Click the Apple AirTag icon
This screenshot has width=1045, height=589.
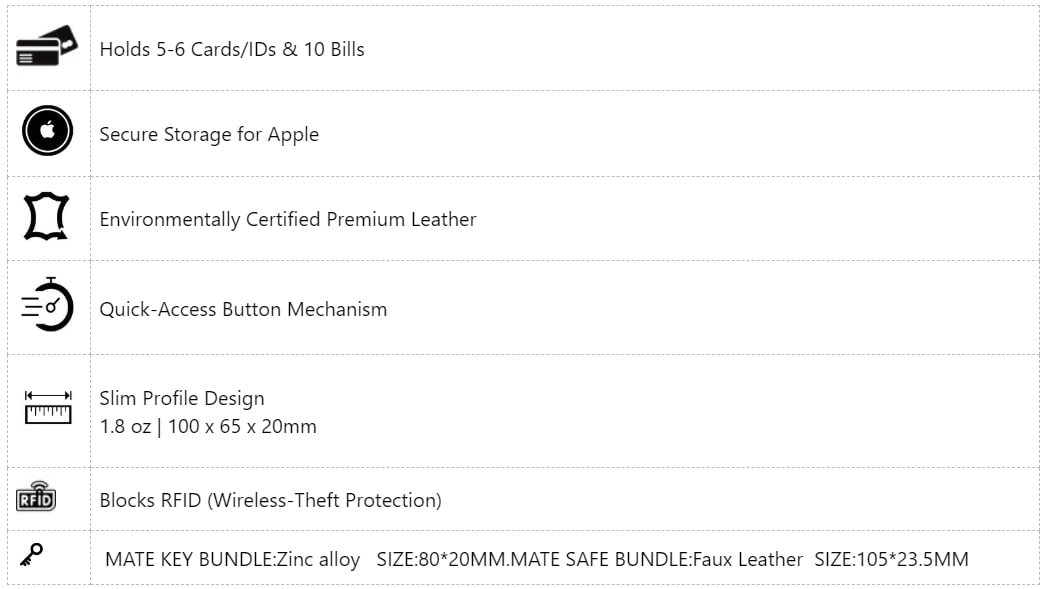(47, 131)
